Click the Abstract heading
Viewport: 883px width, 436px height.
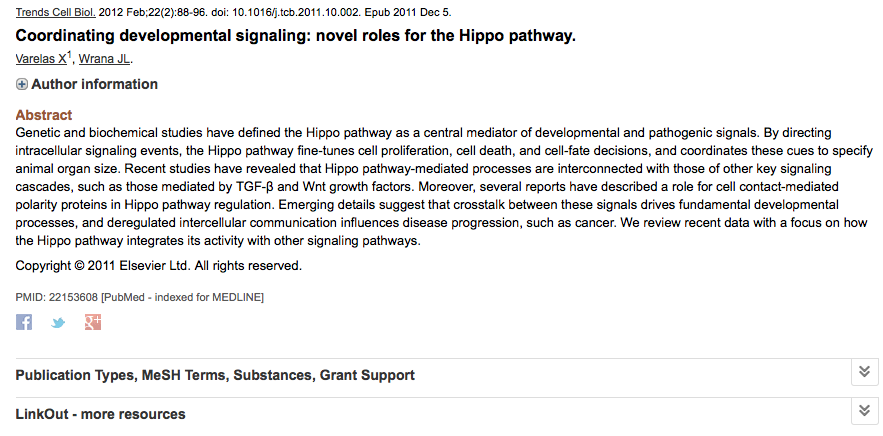pos(44,115)
